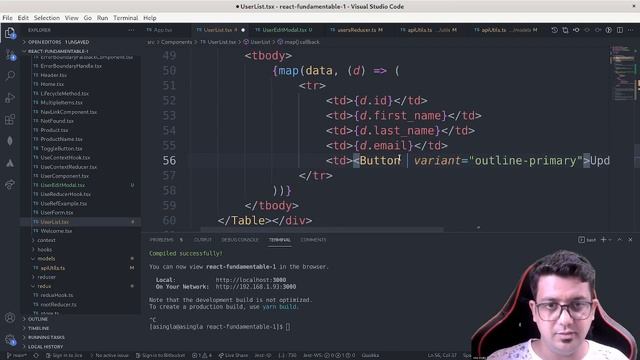Click Sign in to Bitbucket status item

(160, 356)
